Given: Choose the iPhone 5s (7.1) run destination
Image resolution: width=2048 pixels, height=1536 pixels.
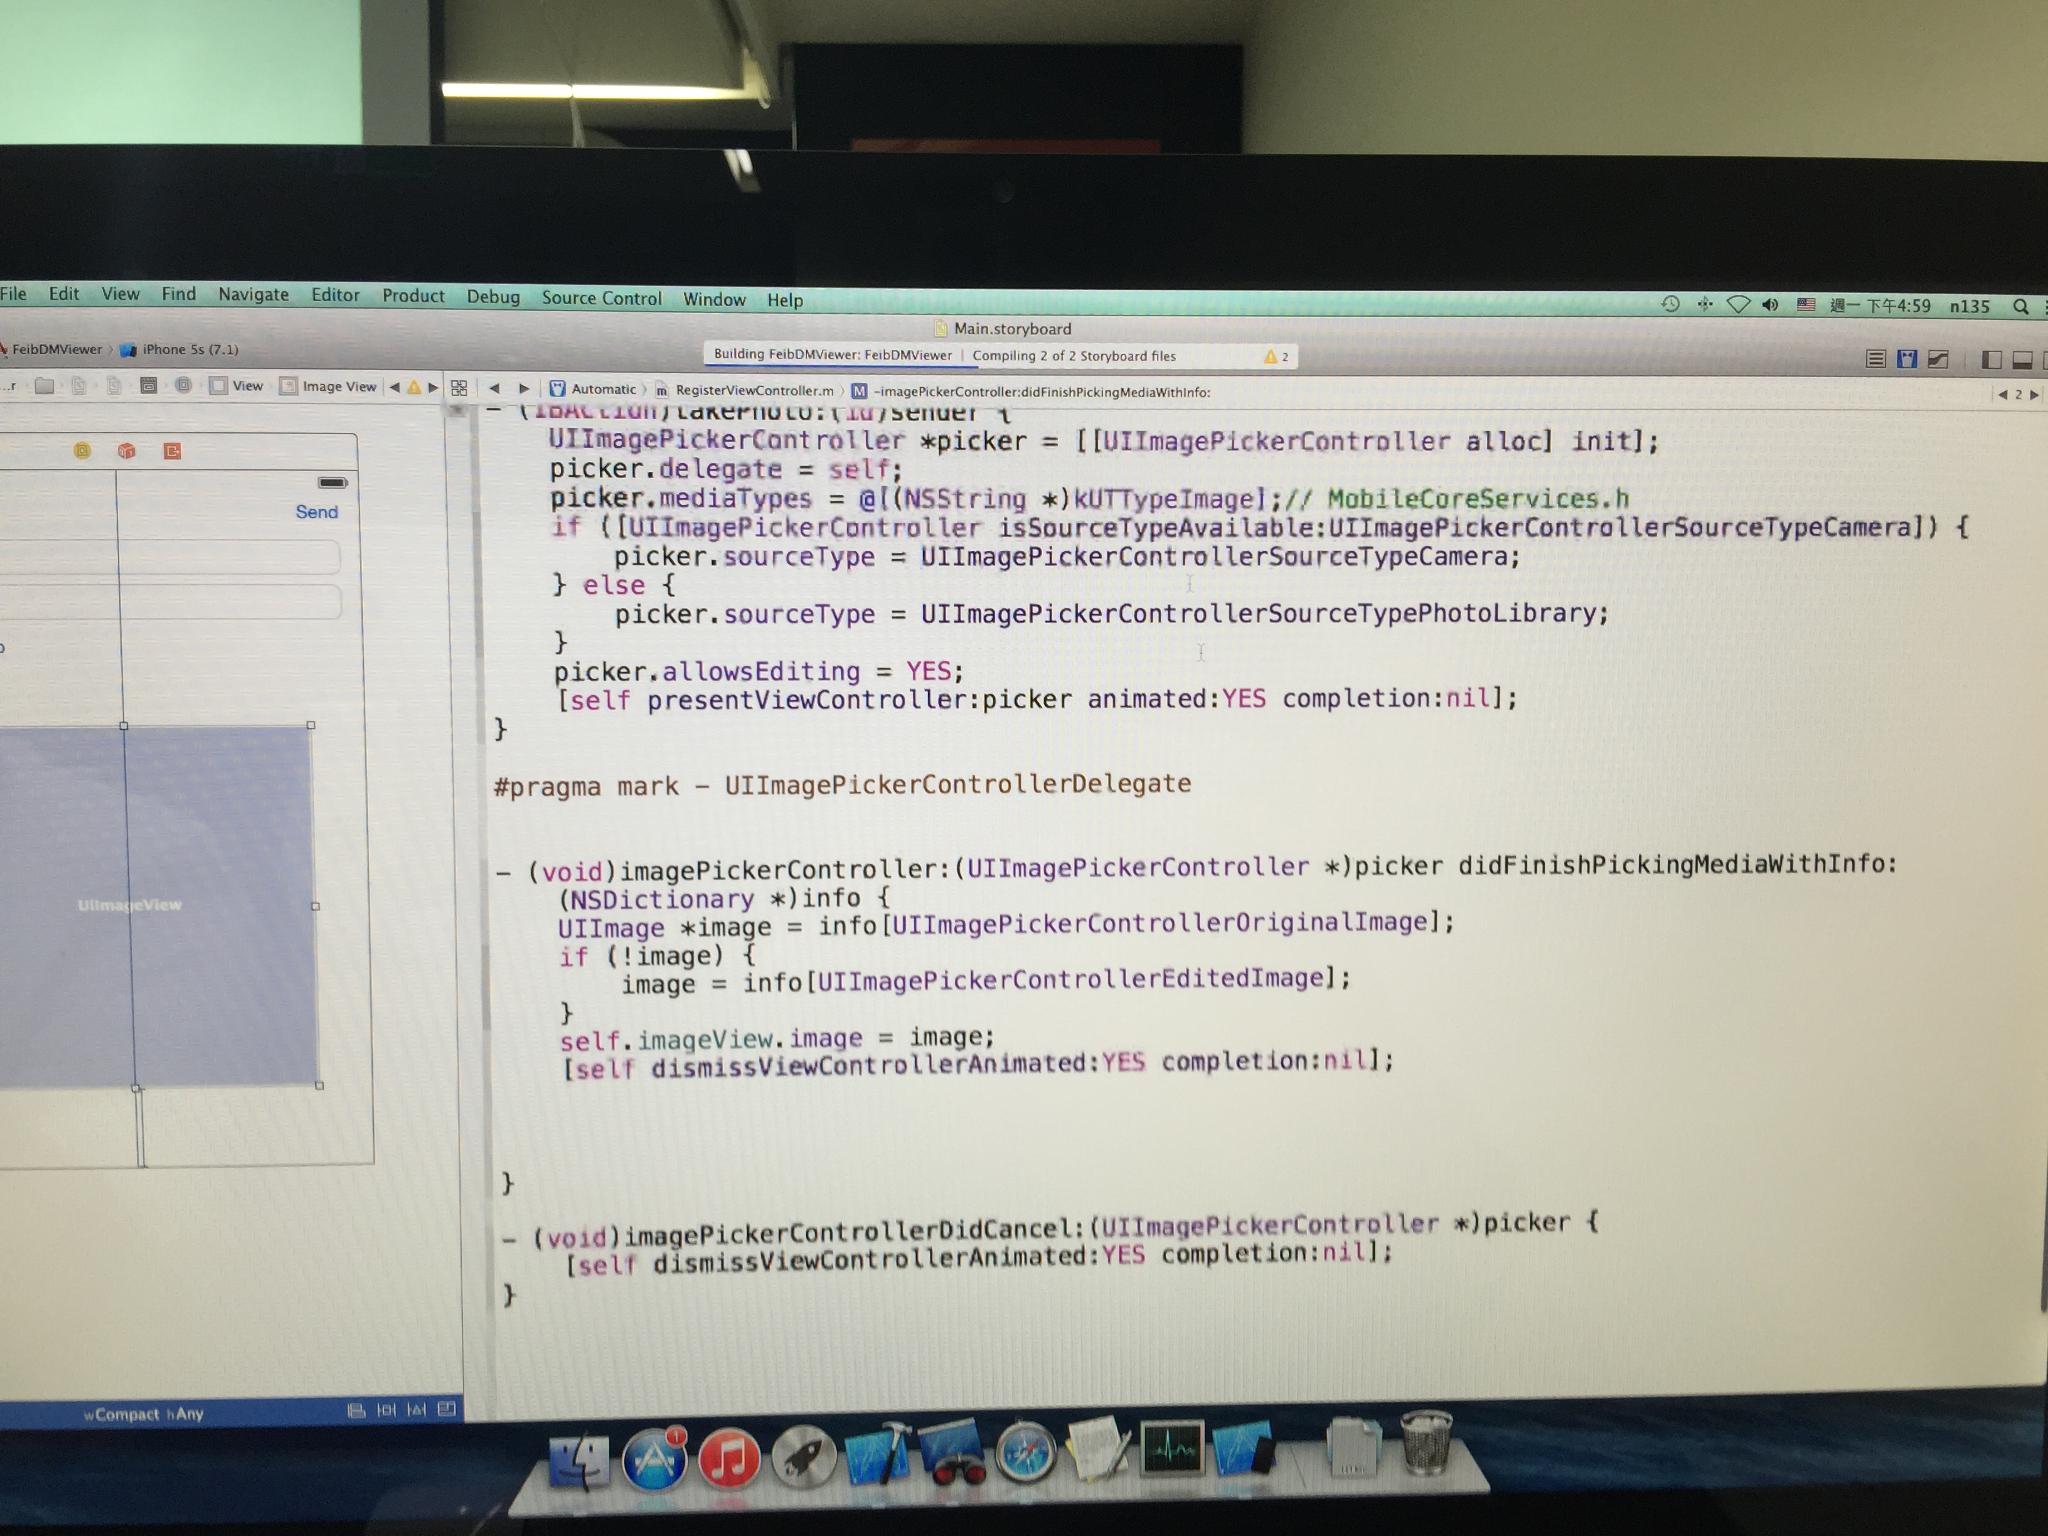Looking at the screenshot, I should (x=180, y=349).
